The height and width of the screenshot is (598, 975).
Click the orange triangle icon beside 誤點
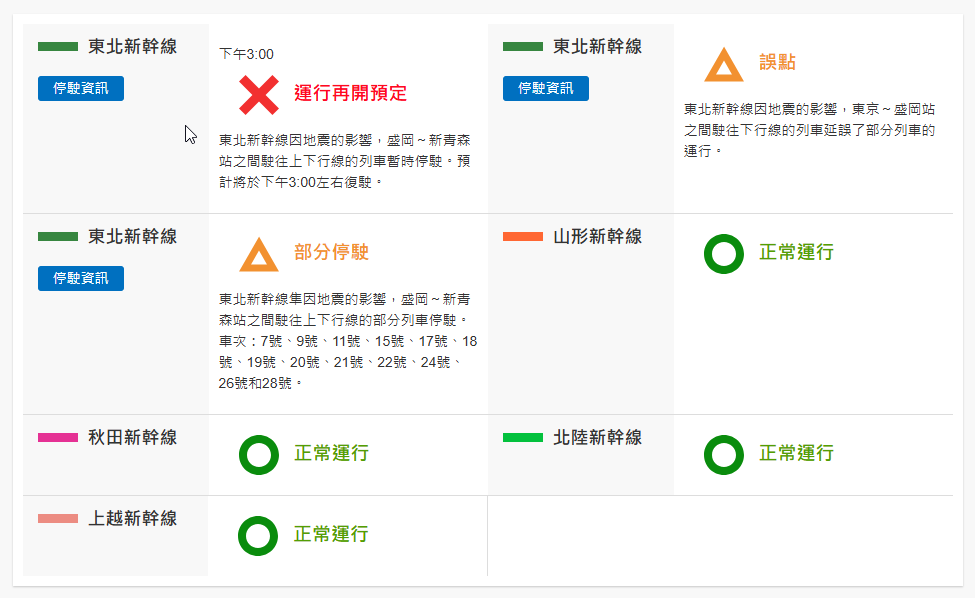(x=723, y=65)
